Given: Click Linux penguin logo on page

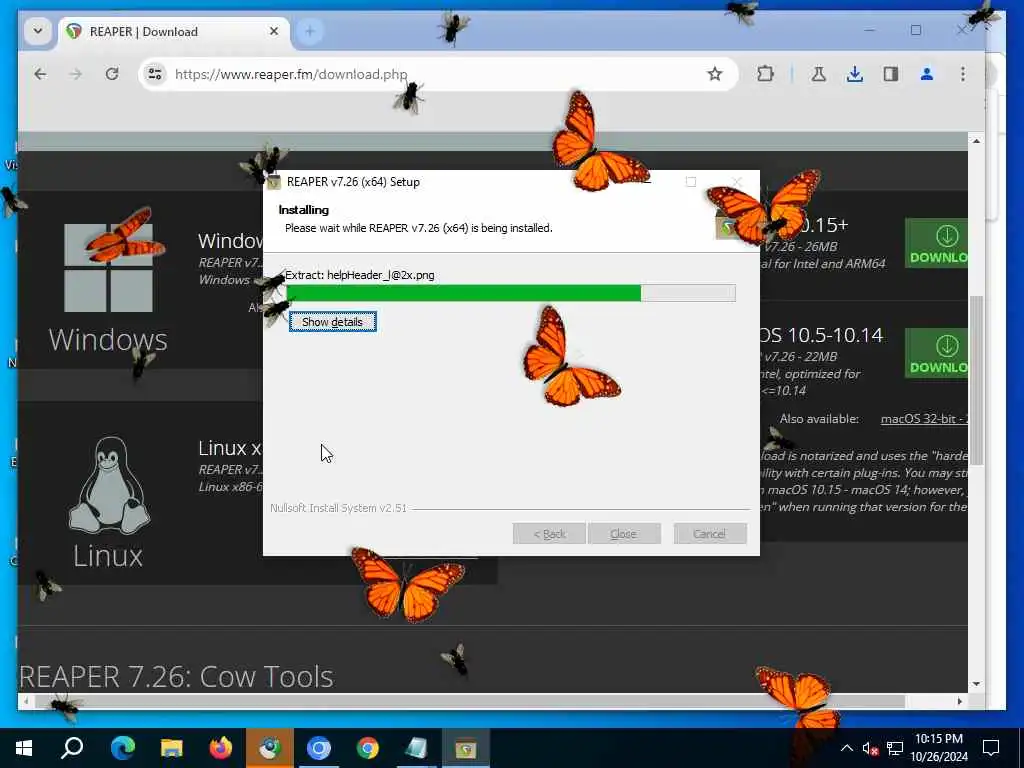Looking at the screenshot, I should point(110,485).
